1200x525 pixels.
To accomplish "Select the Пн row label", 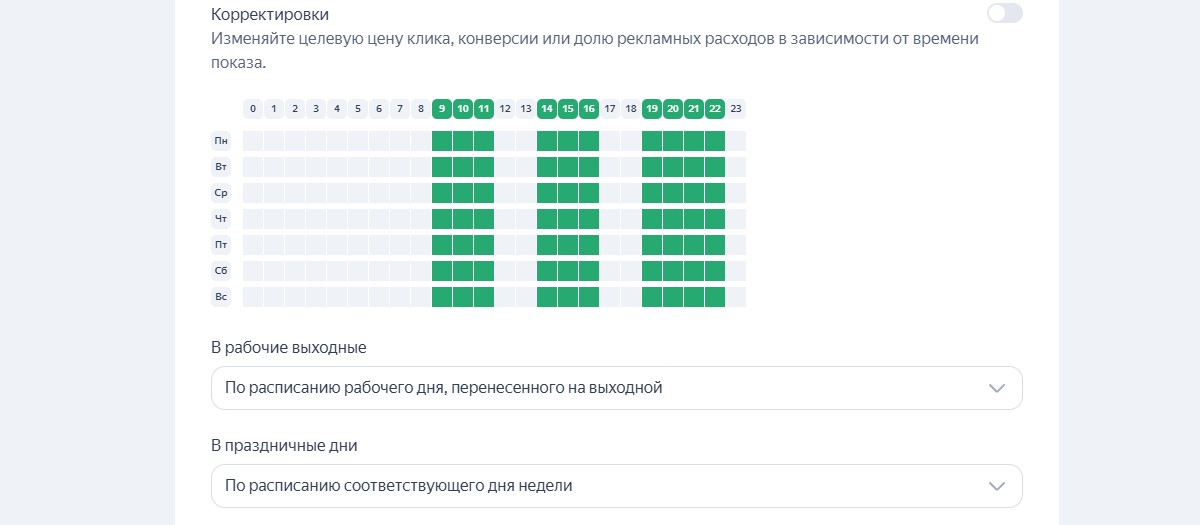I will click(x=221, y=141).
